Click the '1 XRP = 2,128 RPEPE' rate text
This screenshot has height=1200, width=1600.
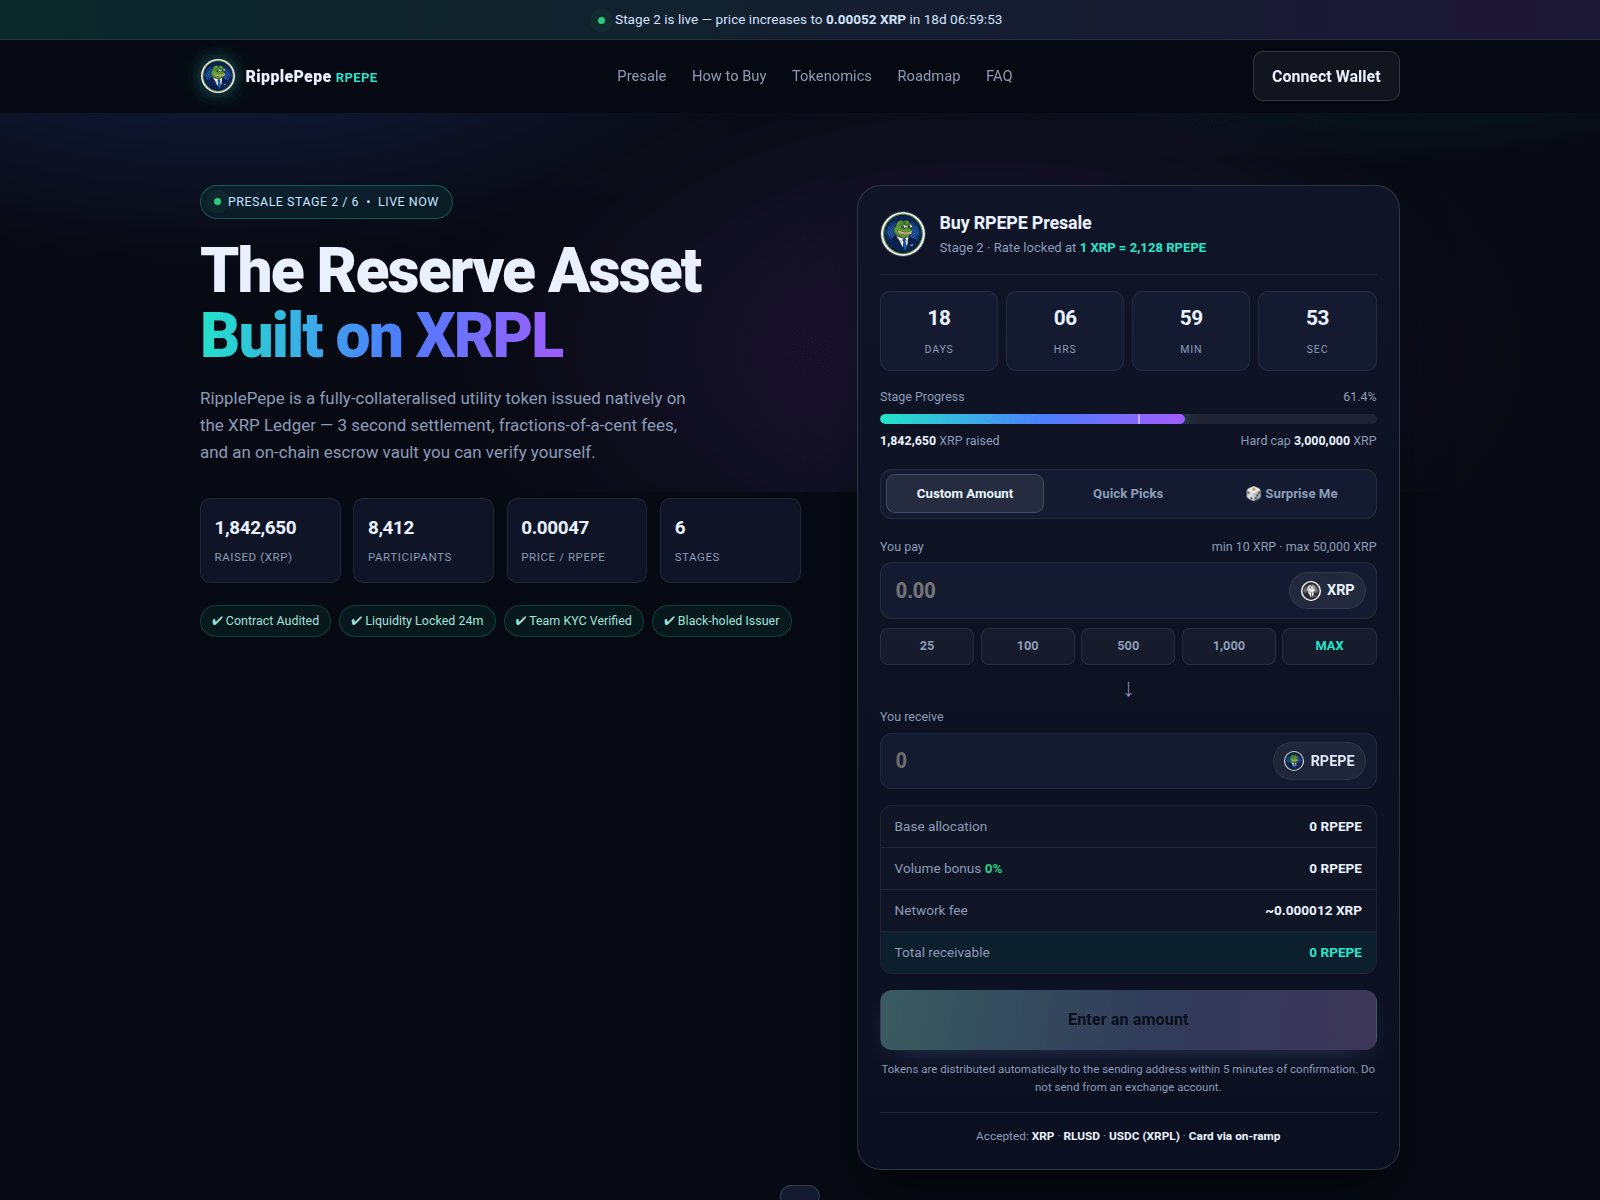(x=1143, y=248)
